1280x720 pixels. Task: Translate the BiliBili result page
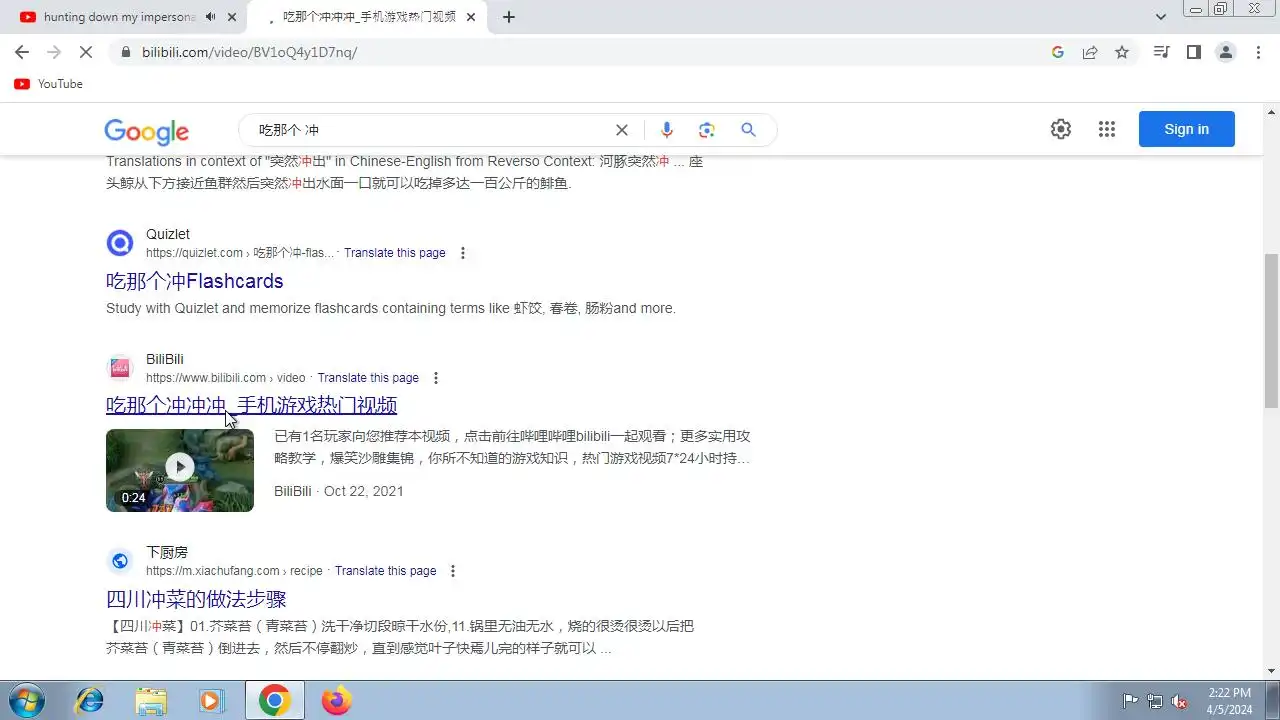point(368,378)
